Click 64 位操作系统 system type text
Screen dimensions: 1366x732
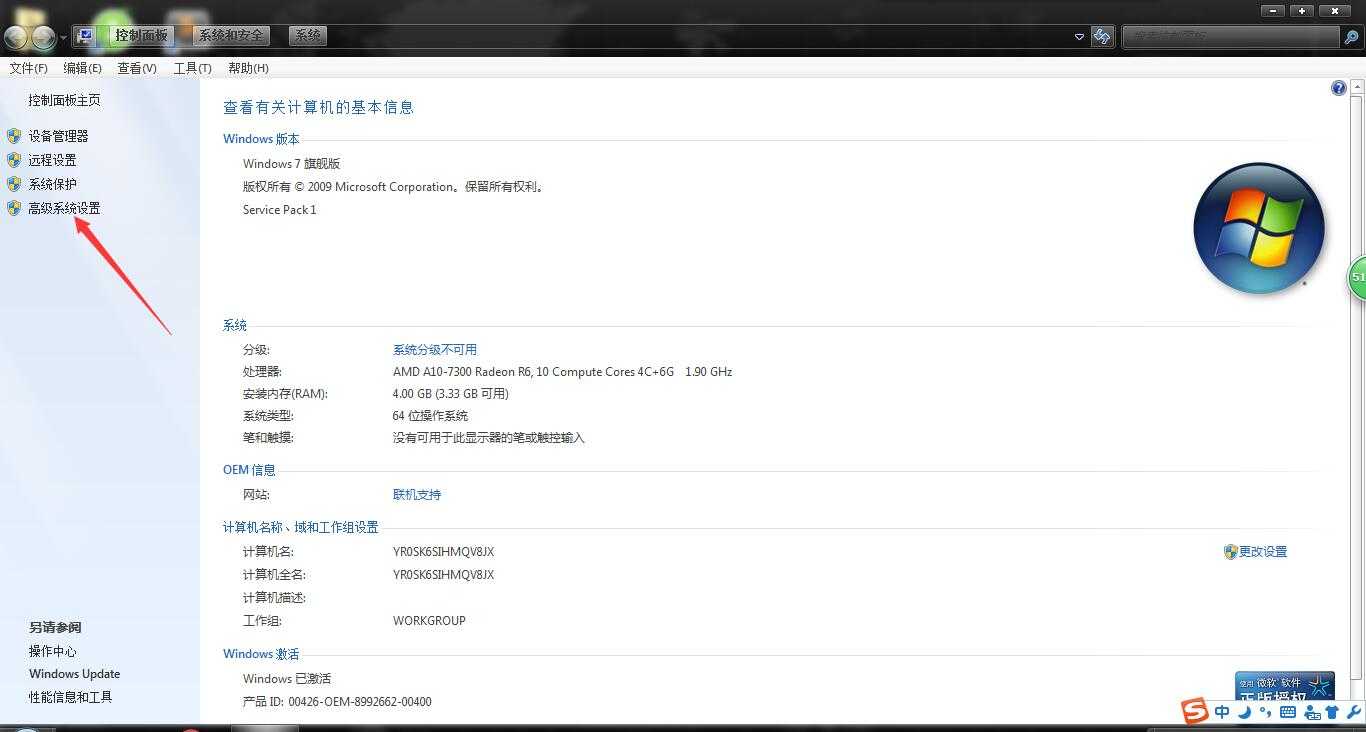(430, 416)
